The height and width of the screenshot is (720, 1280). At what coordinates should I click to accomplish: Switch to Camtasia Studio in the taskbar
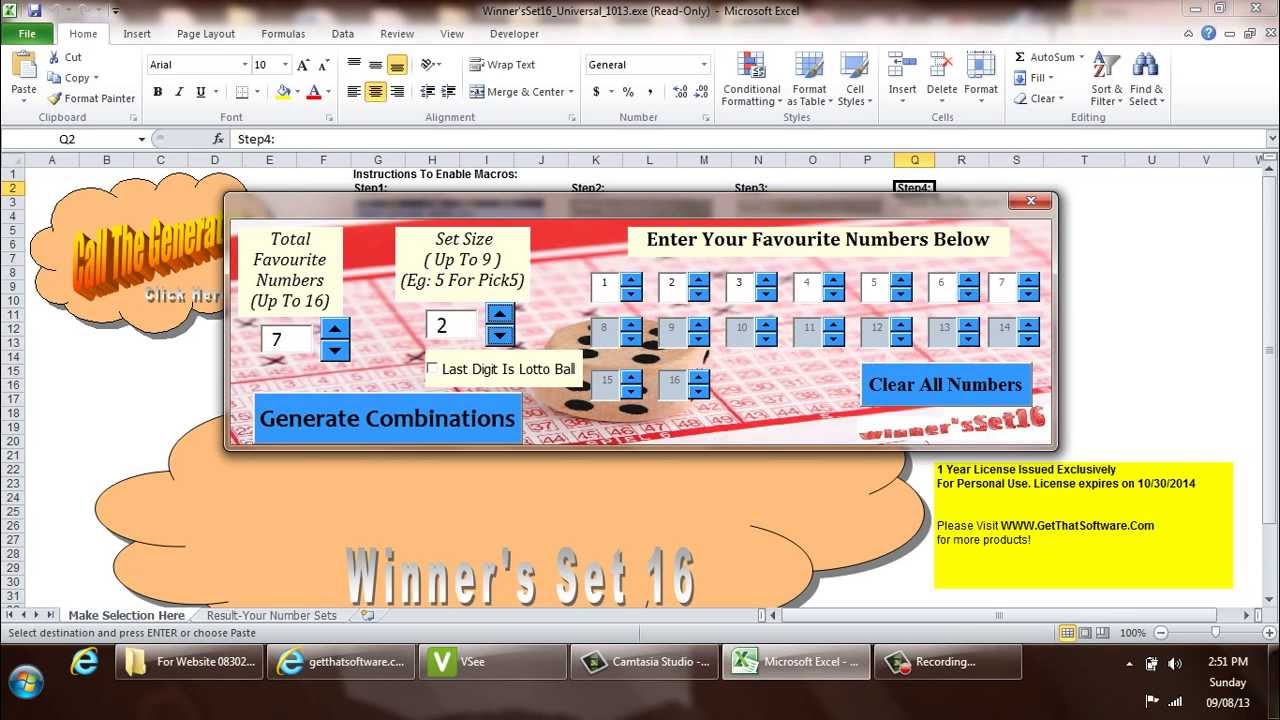tap(645, 662)
